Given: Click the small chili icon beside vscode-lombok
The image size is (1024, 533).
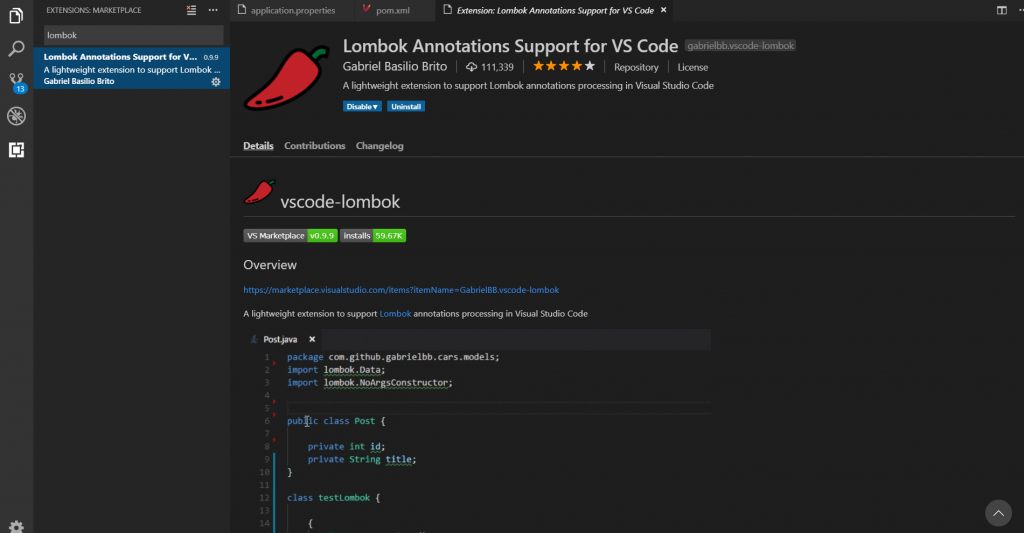Looking at the screenshot, I should tap(259, 192).
